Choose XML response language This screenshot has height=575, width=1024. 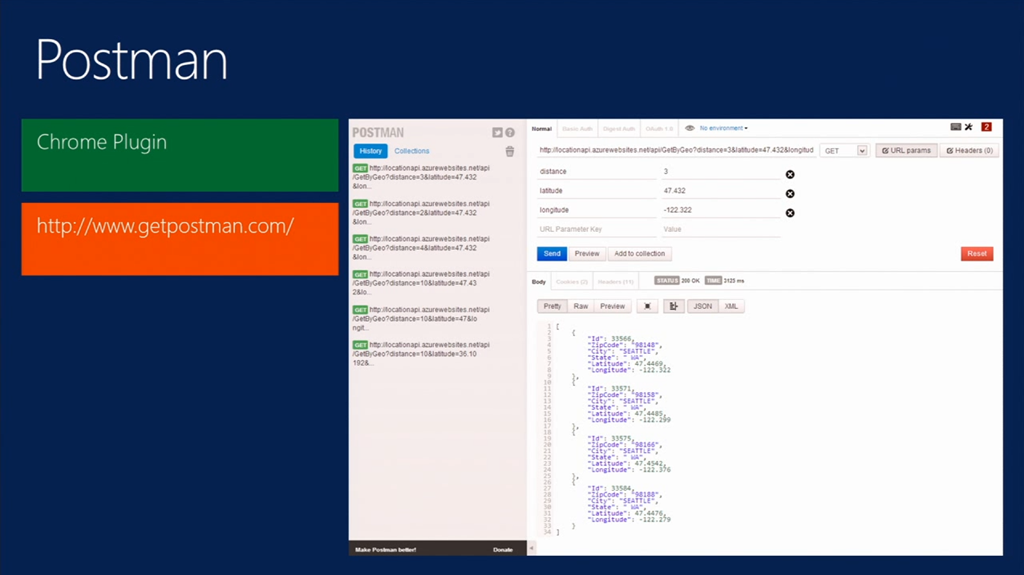731,306
